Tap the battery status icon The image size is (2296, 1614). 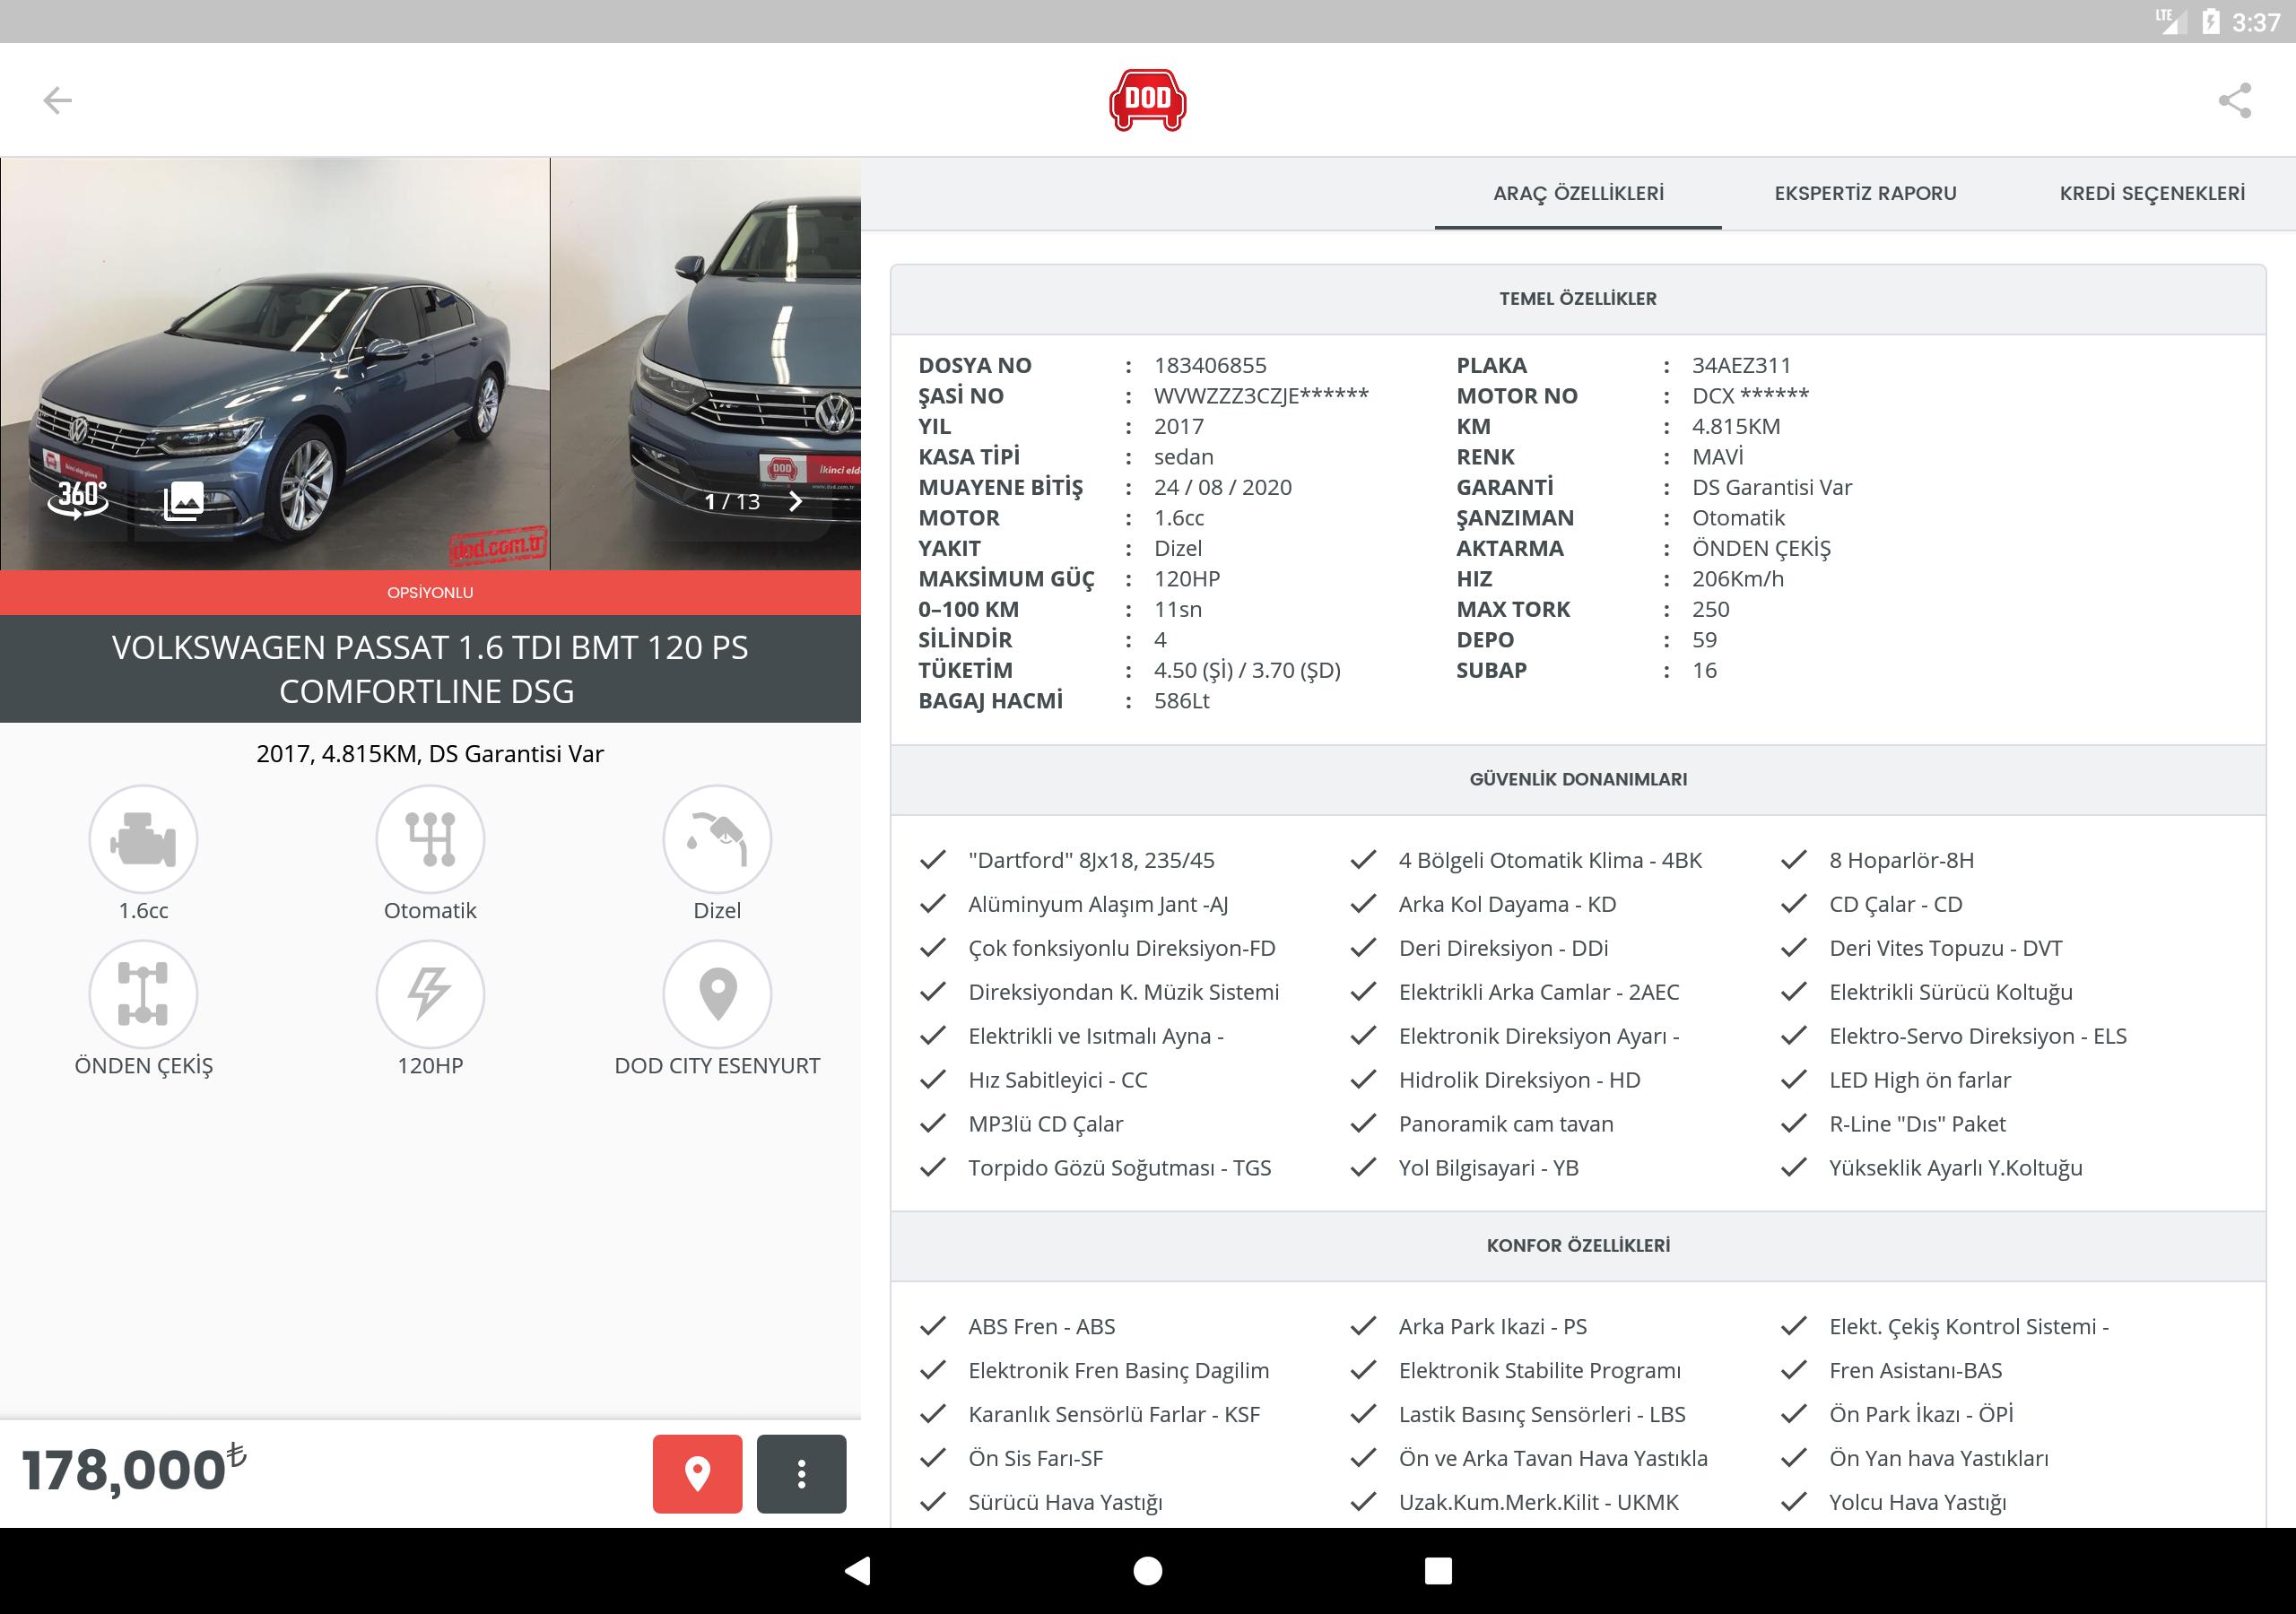pyautogui.click(x=2211, y=21)
